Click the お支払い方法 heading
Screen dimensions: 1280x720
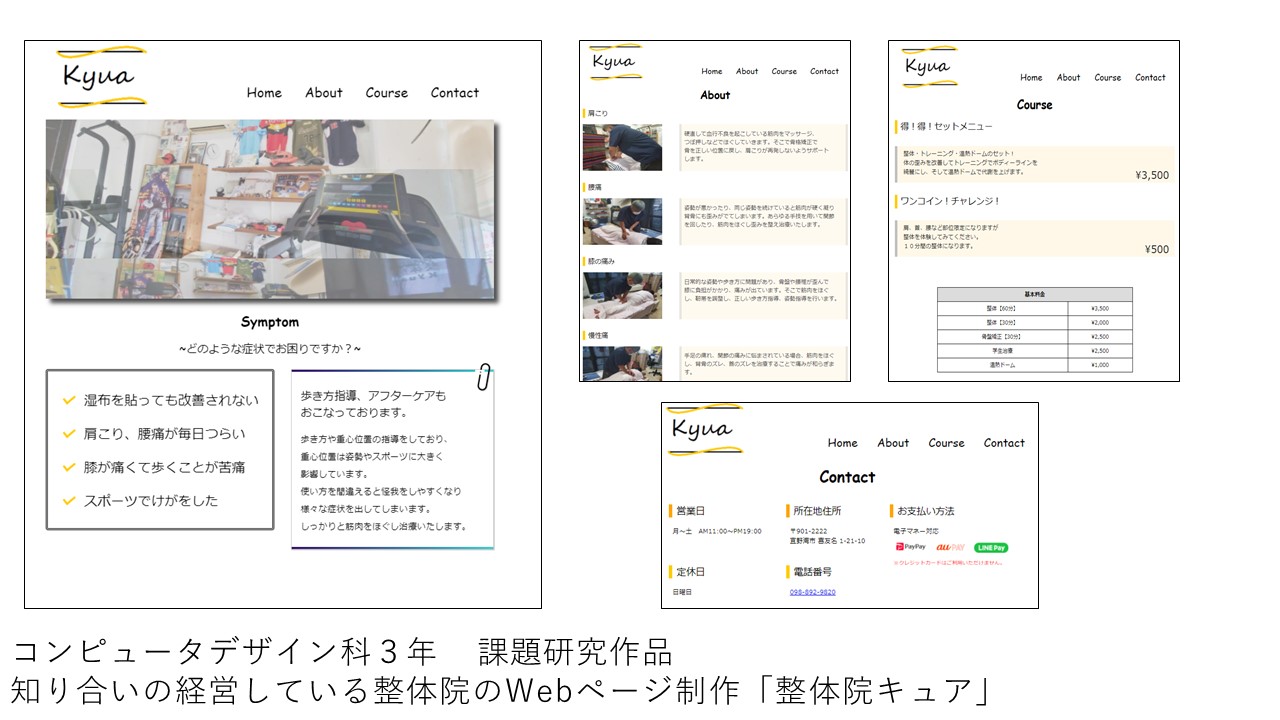(x=926, y=511)
